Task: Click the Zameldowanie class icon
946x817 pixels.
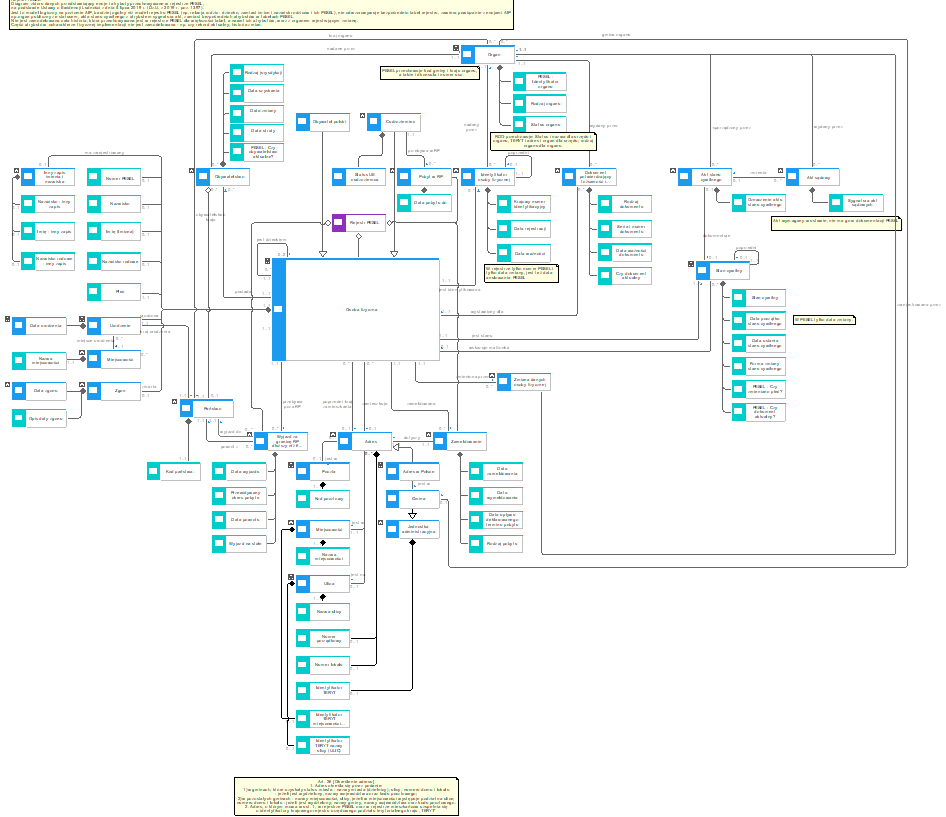Action: coord(439,441)
